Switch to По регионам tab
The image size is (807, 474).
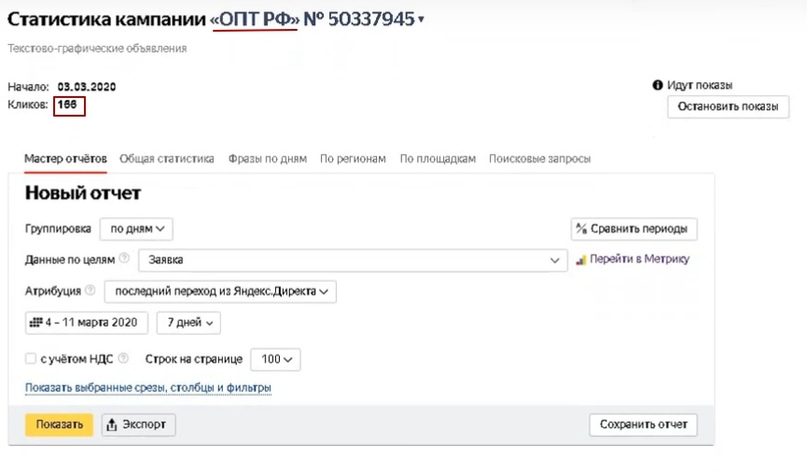pyautogui.click(x=353, y=159)
